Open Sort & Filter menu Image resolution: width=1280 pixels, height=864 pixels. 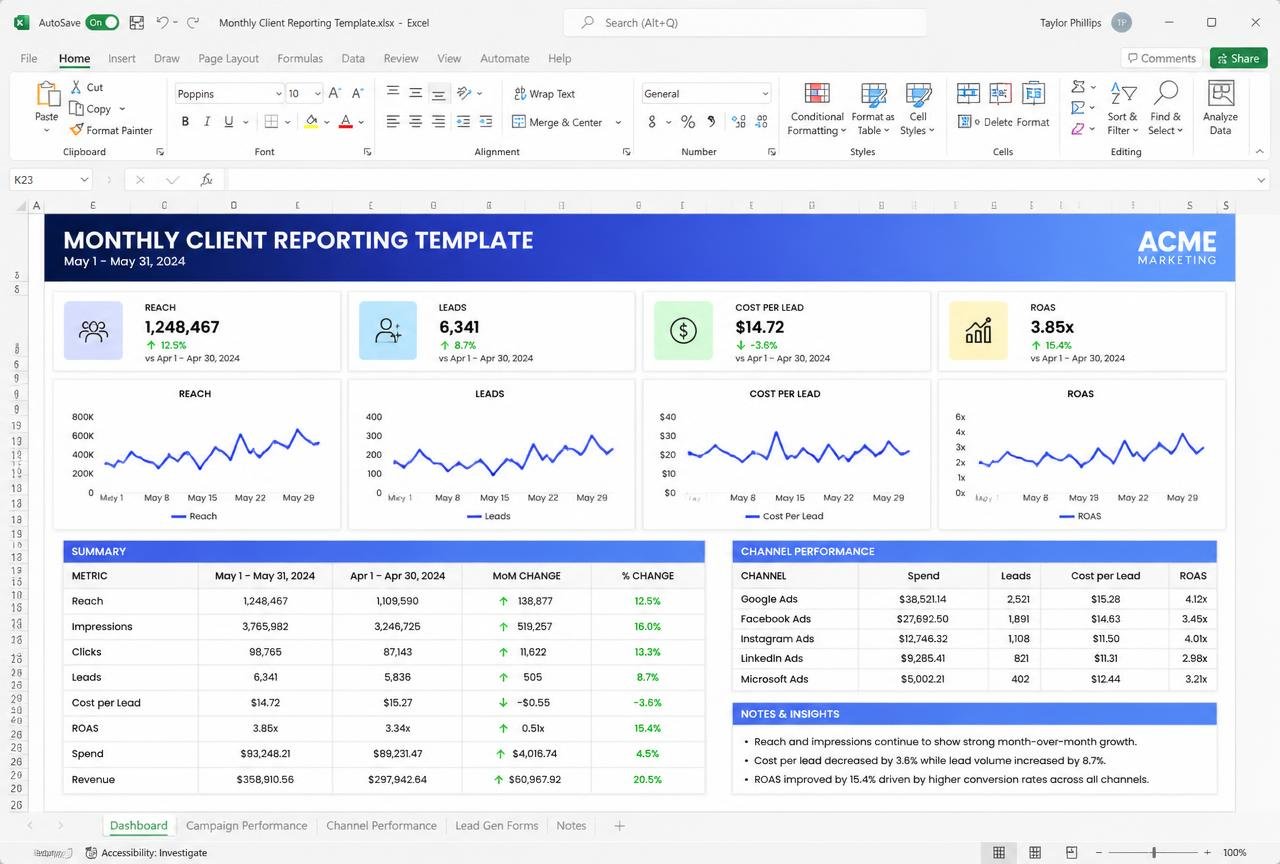(1123, 110)
